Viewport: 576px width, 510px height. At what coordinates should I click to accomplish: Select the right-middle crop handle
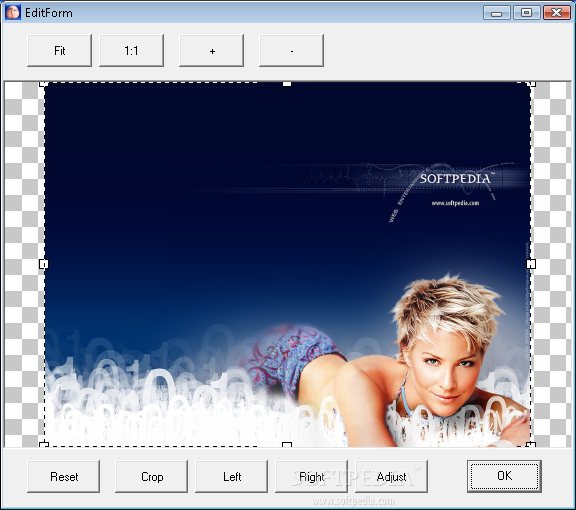531,264
